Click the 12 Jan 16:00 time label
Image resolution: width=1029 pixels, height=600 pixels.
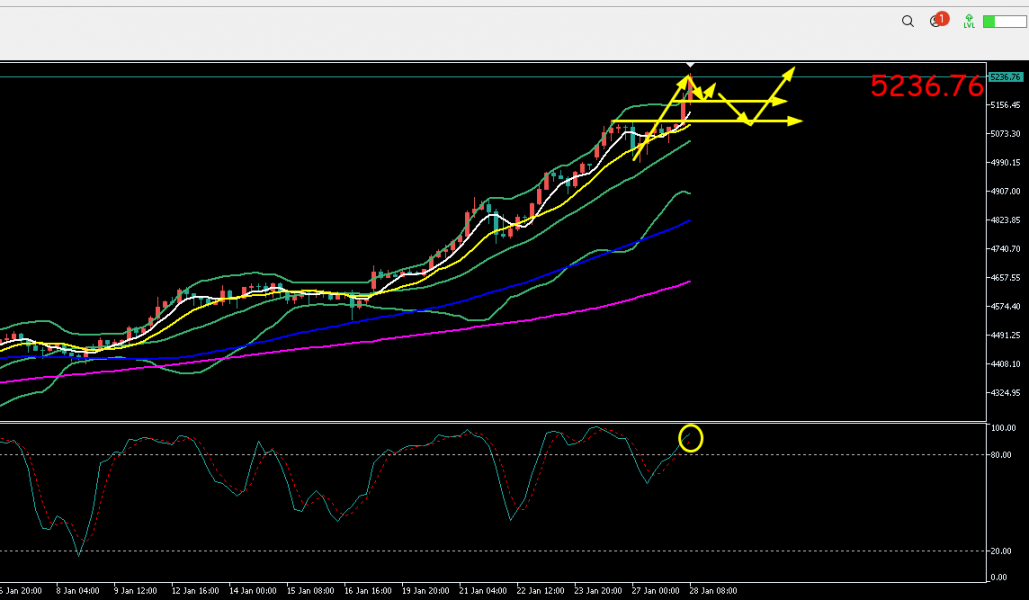[194, 590]
